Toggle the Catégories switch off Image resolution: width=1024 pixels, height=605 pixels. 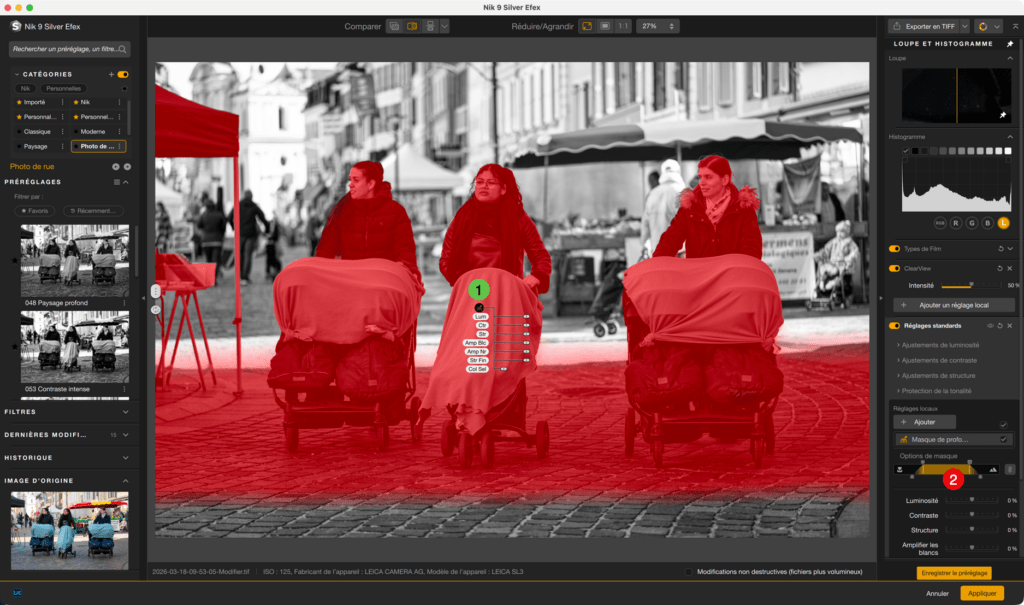pyautogui.click(x=122, y=74)
